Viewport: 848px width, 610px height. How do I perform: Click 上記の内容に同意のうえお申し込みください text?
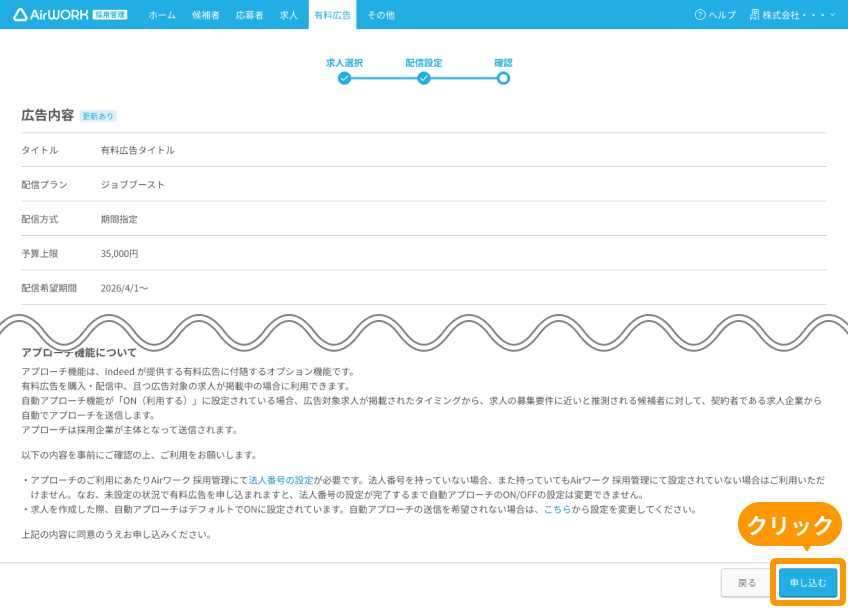click(x=116, y=535)
